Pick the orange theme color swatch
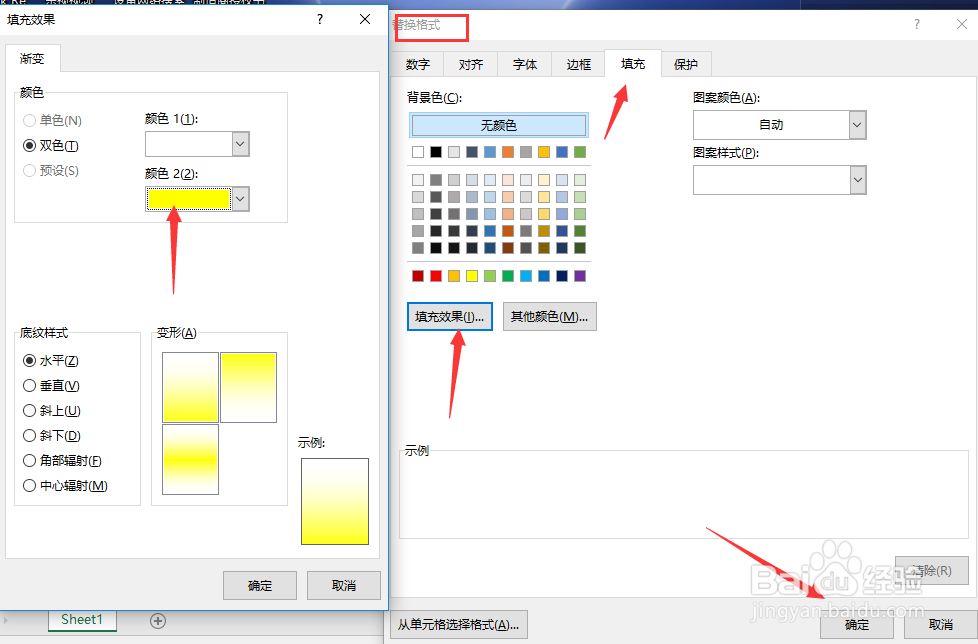 pyautogui.click(x=508, y=151)
